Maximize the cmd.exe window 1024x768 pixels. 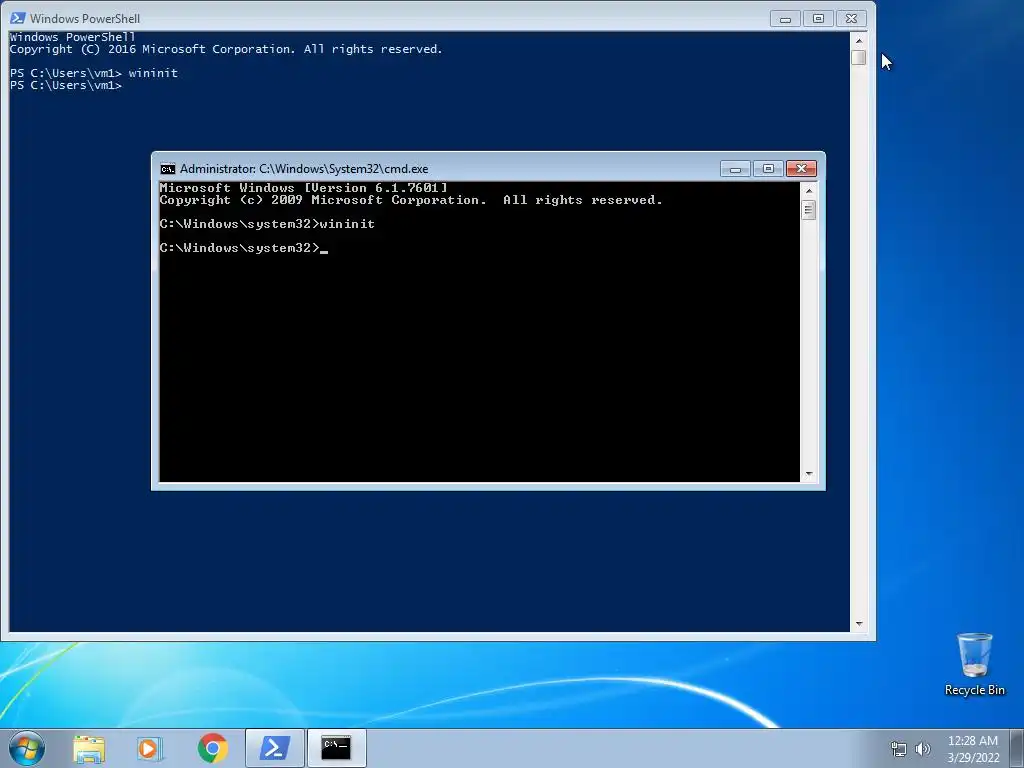[x=768, y=169]
